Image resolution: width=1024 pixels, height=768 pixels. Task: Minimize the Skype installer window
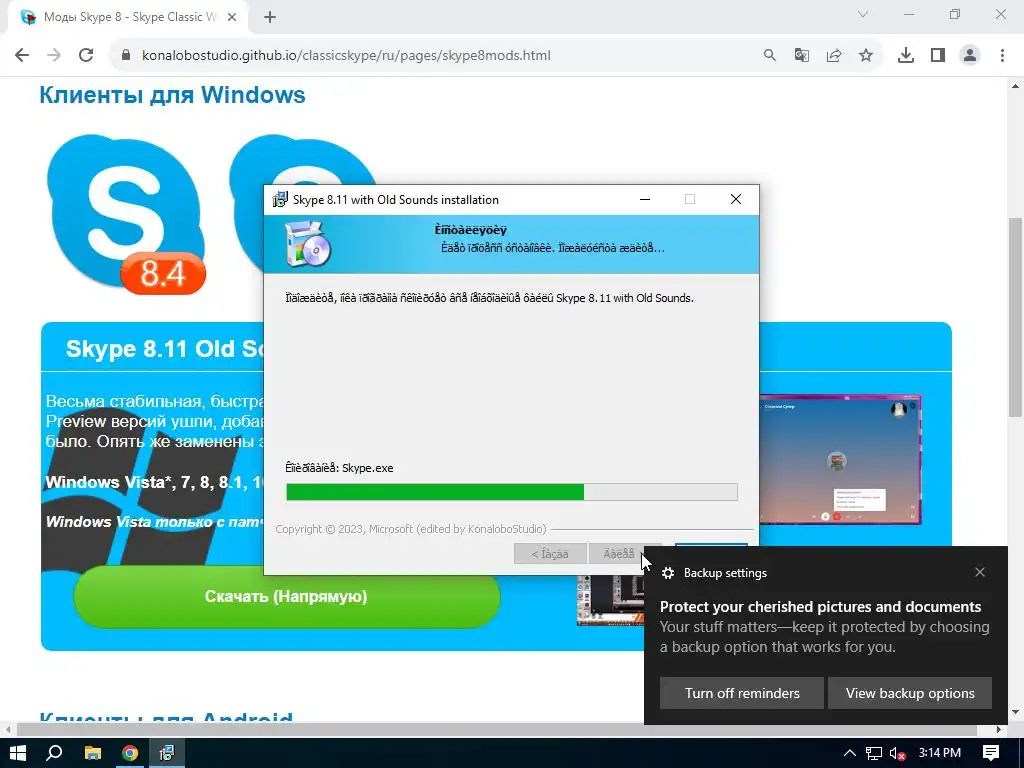pyautogui.click(x=645, y=199)
